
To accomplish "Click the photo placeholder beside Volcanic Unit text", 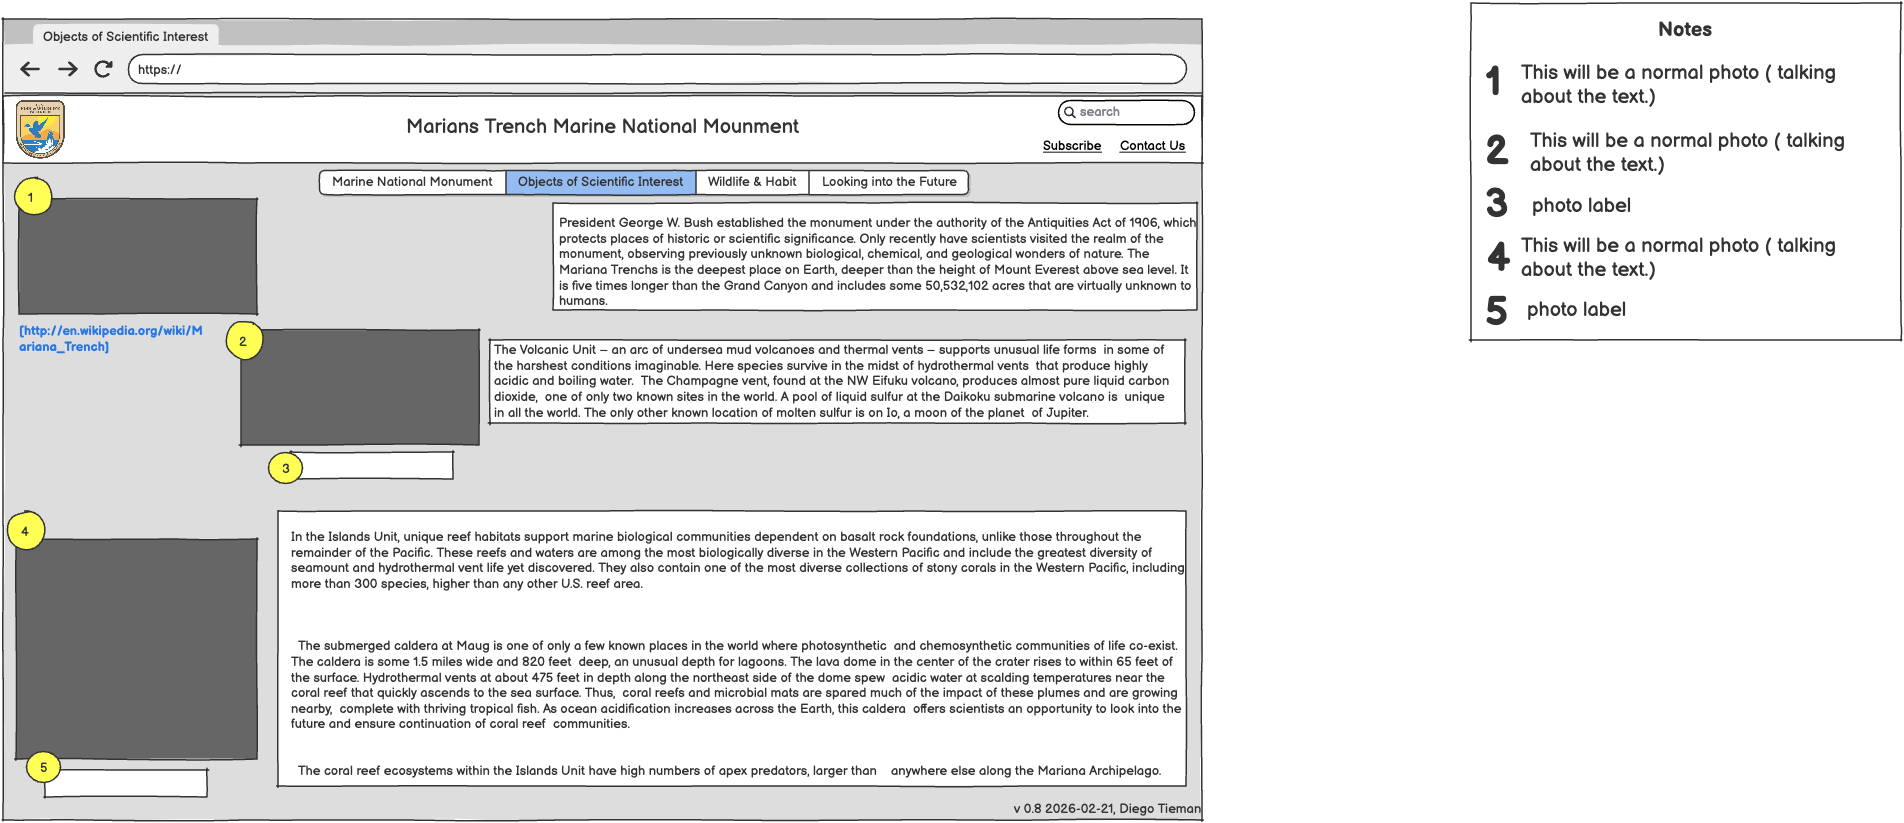I will pos(360,387).
